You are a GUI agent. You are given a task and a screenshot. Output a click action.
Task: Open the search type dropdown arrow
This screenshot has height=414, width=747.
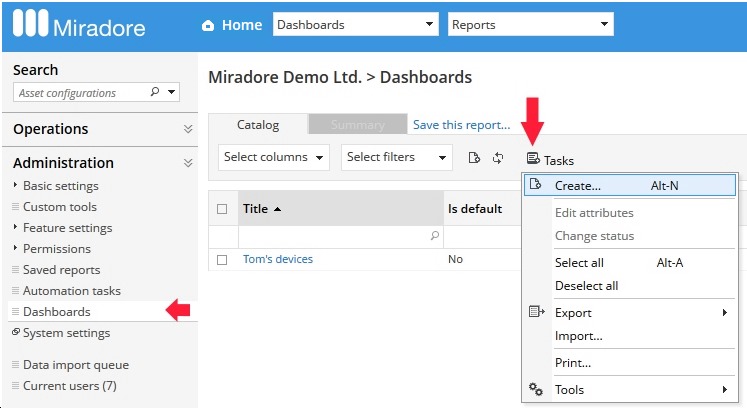click(x=172, y=92)
